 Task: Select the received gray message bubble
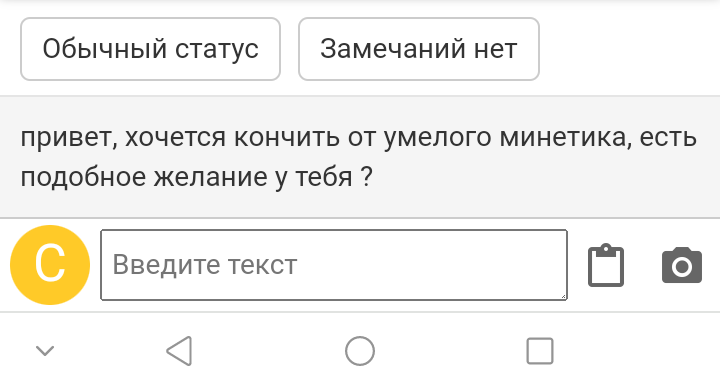[360, 157]
